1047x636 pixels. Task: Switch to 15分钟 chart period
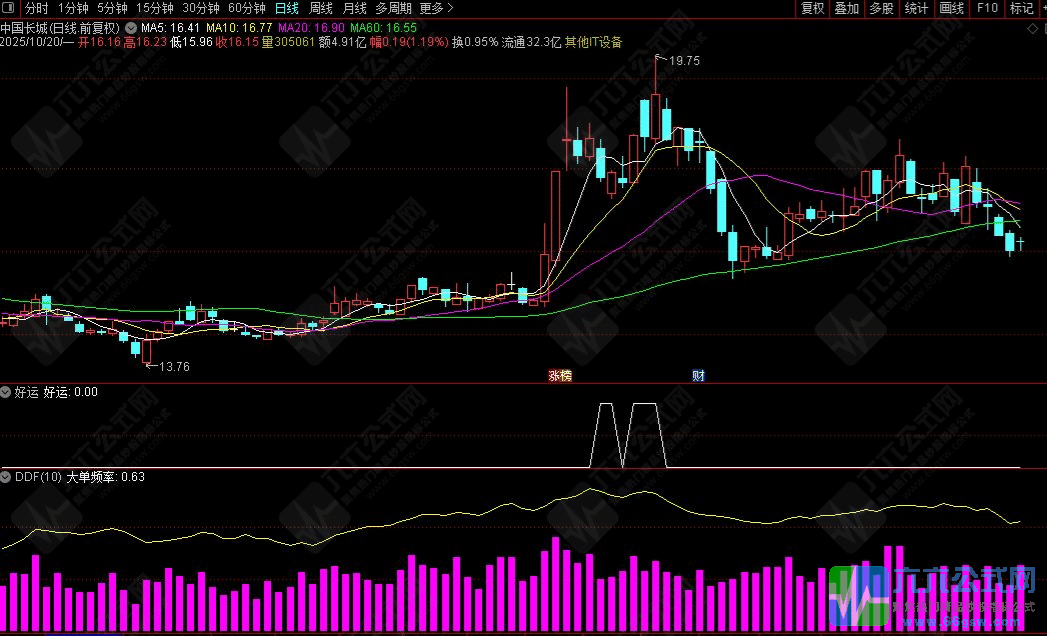tap(154, 8)
